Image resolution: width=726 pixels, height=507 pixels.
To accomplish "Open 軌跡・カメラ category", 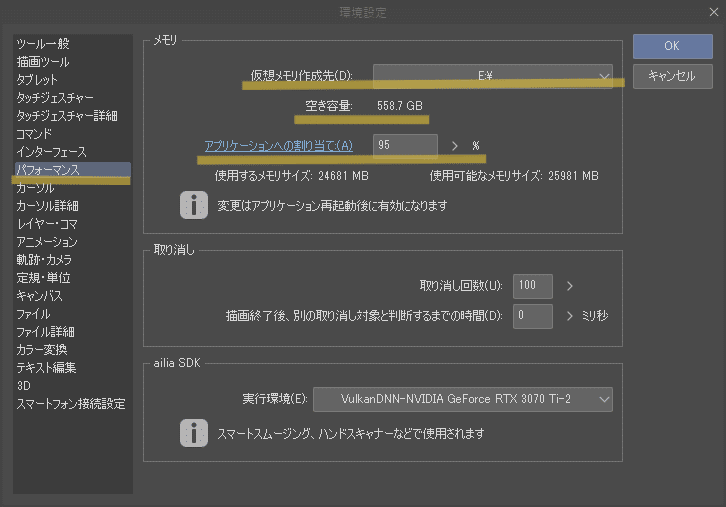I will 44,260.
